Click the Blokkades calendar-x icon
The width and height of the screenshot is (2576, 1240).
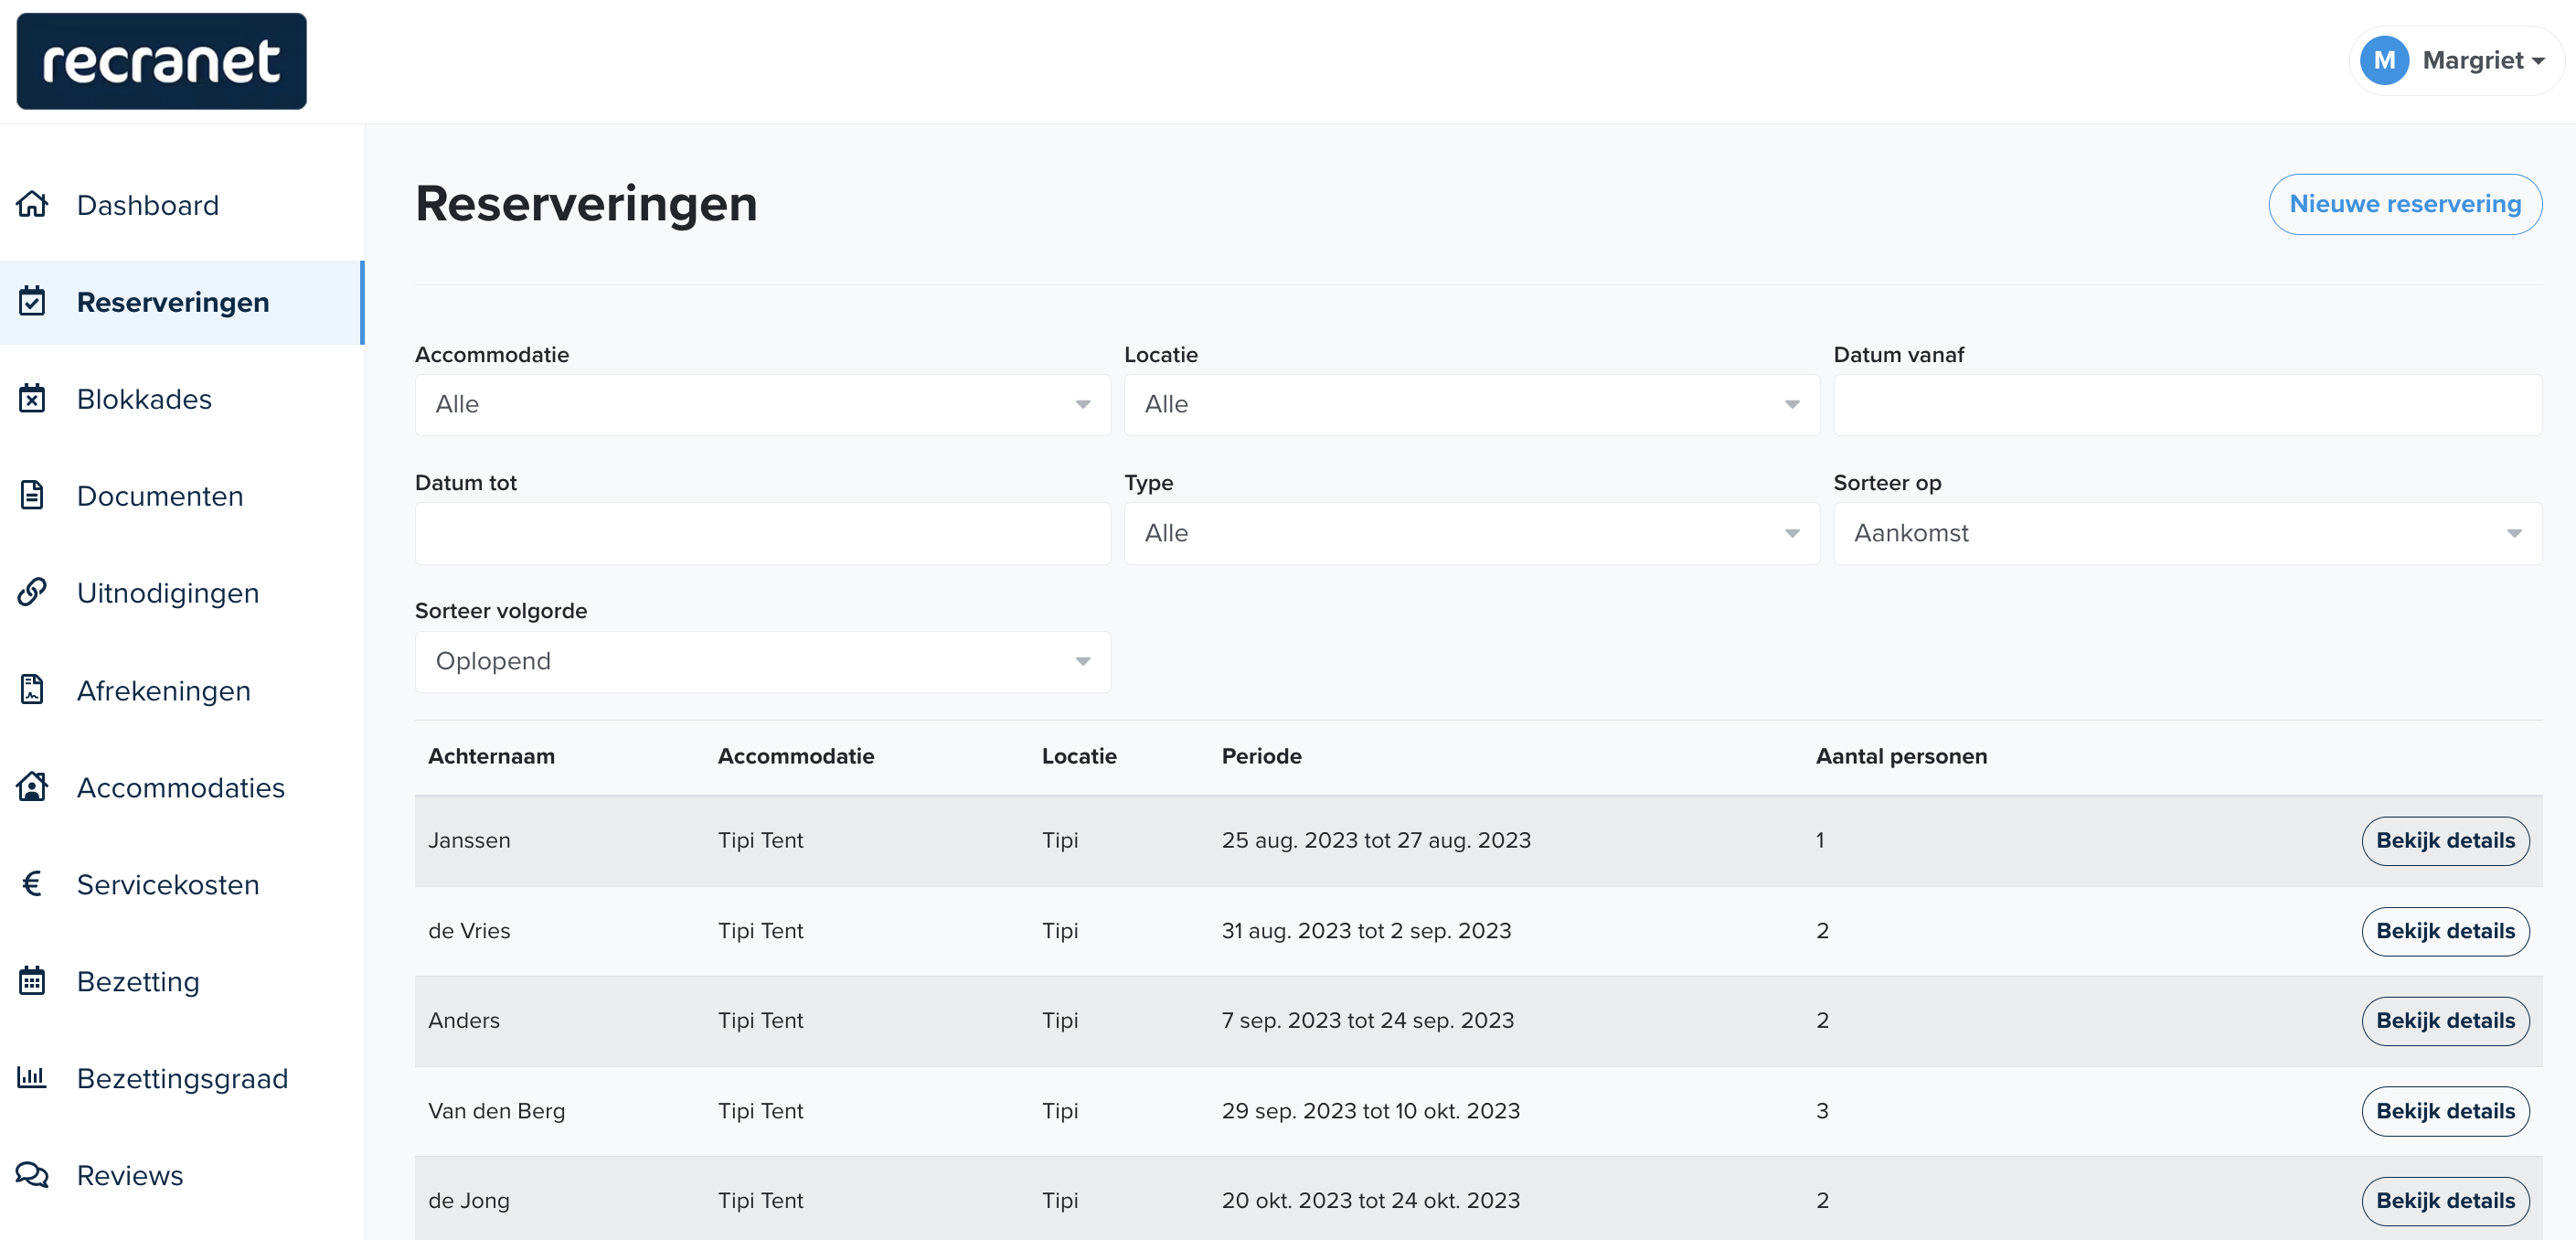click(32, 398)
